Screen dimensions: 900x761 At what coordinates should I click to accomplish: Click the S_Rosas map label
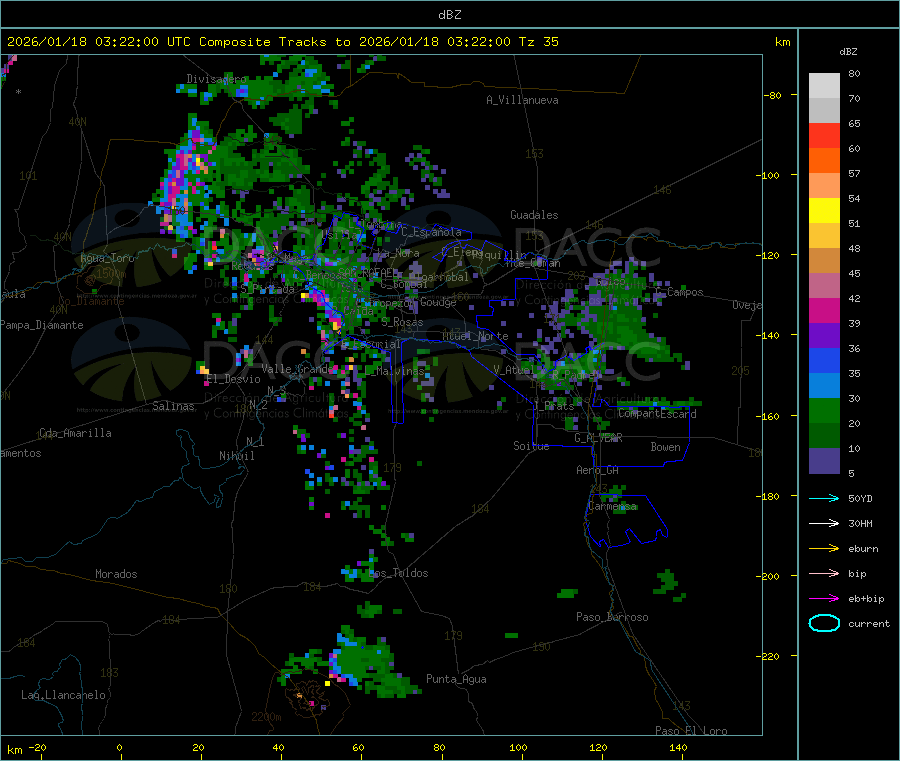(x=402, y=322)
